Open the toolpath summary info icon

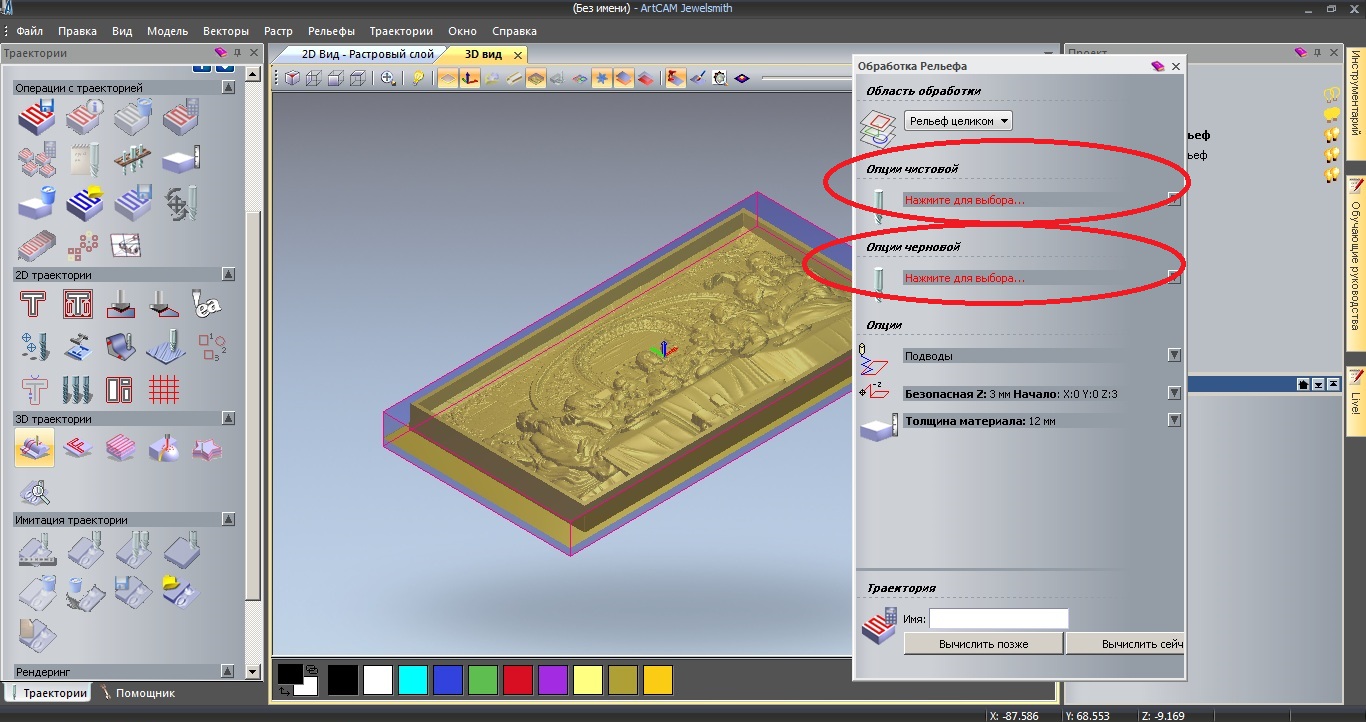click(x=85, y=118)
